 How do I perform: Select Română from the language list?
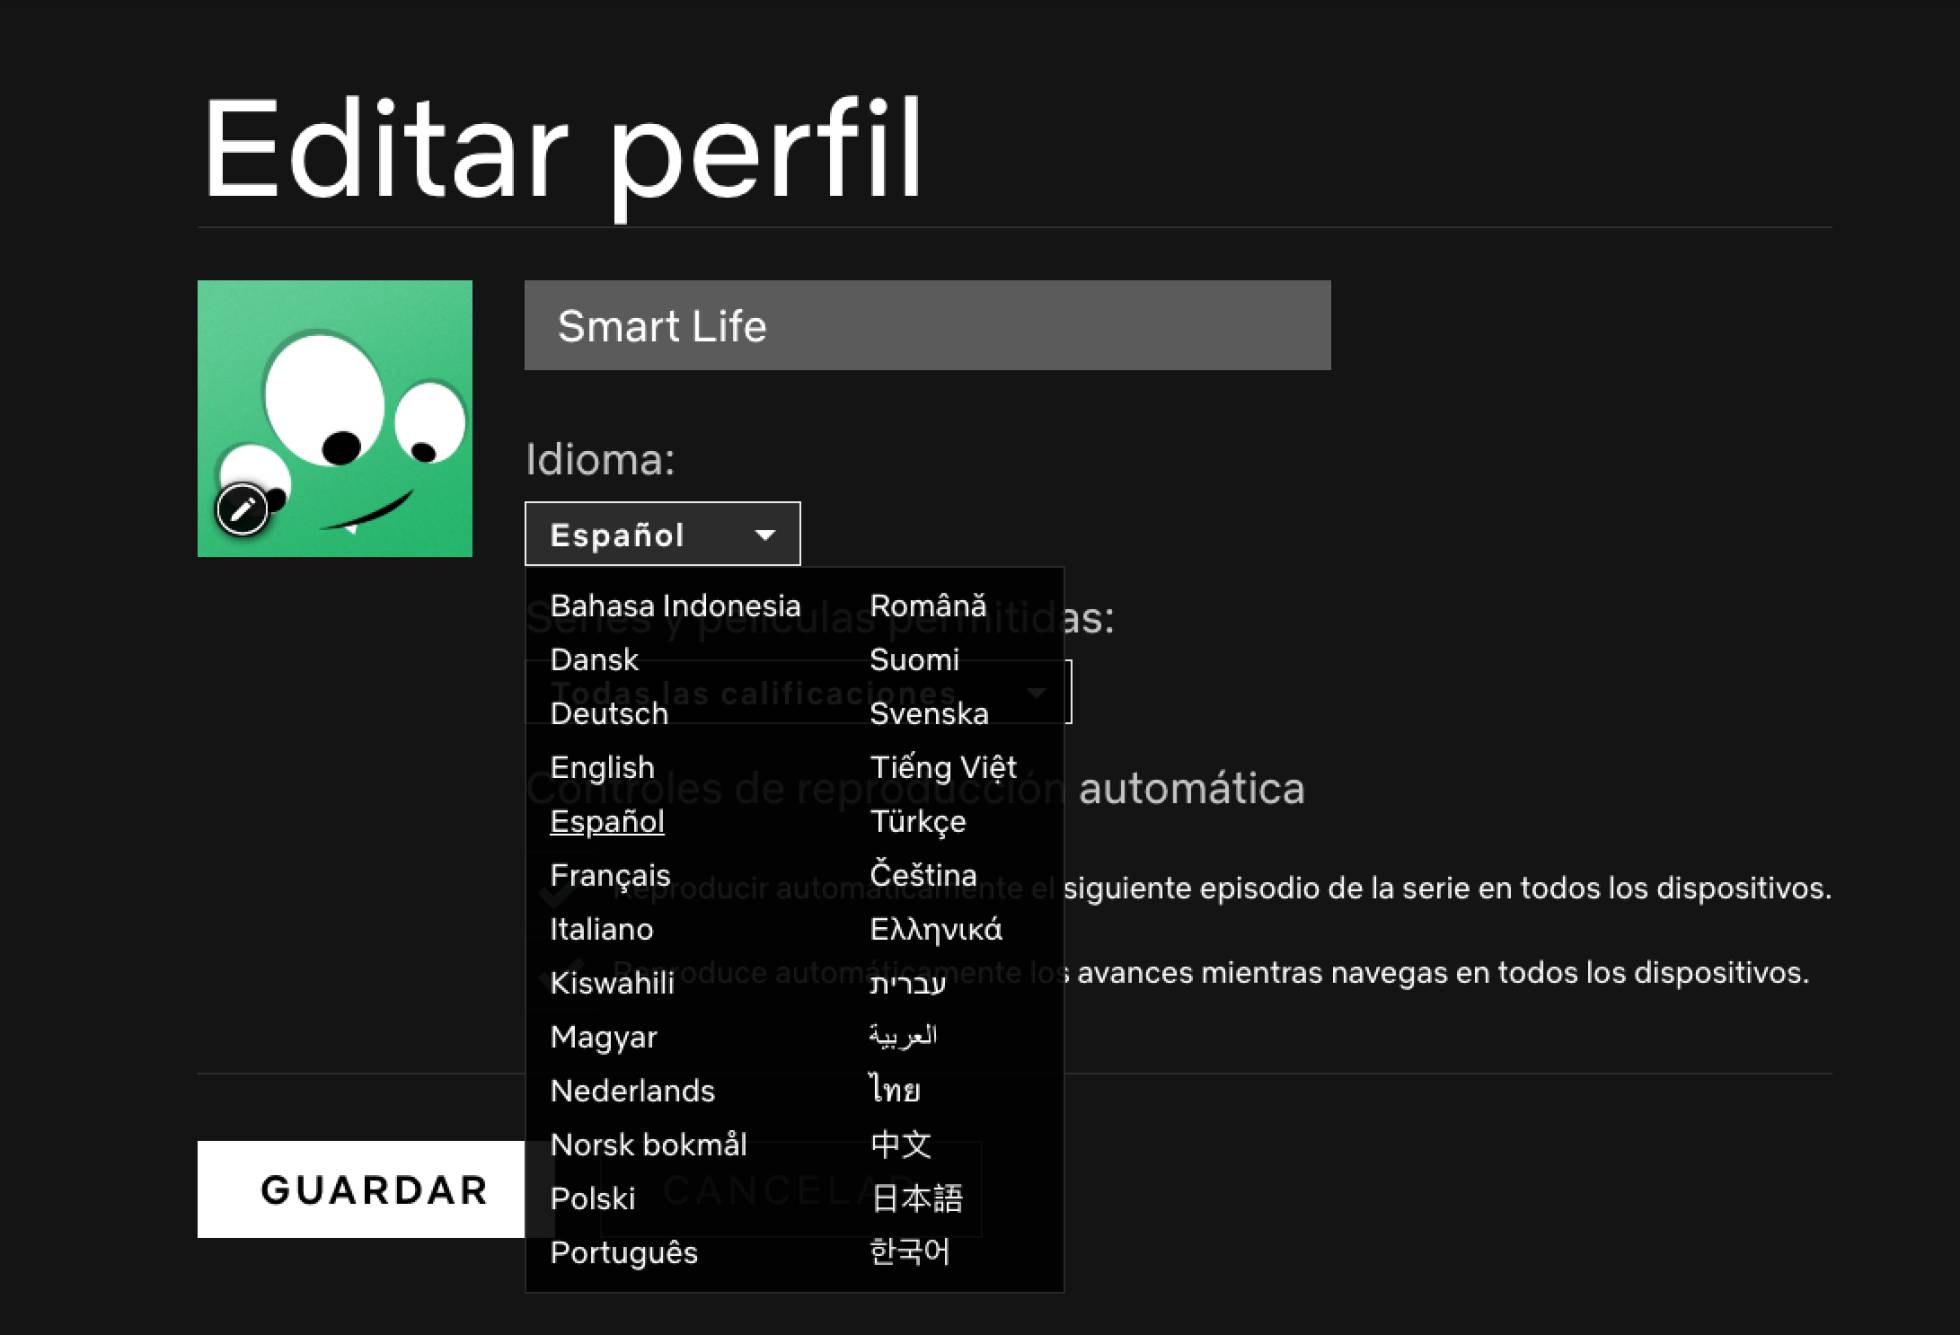click(927, 606)
